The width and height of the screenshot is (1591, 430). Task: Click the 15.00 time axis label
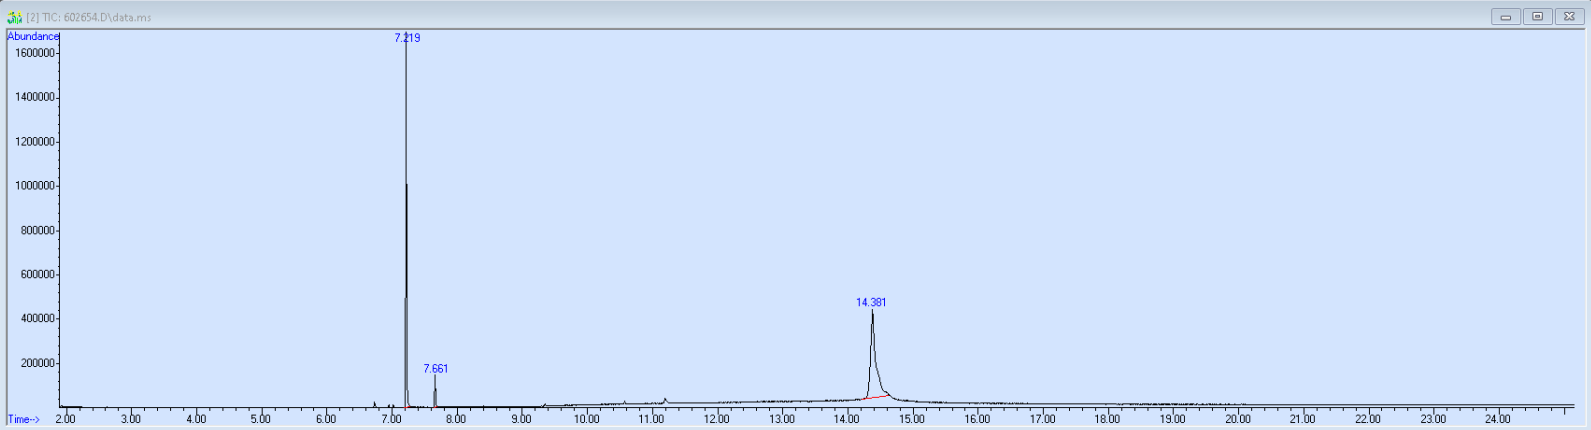911,419
